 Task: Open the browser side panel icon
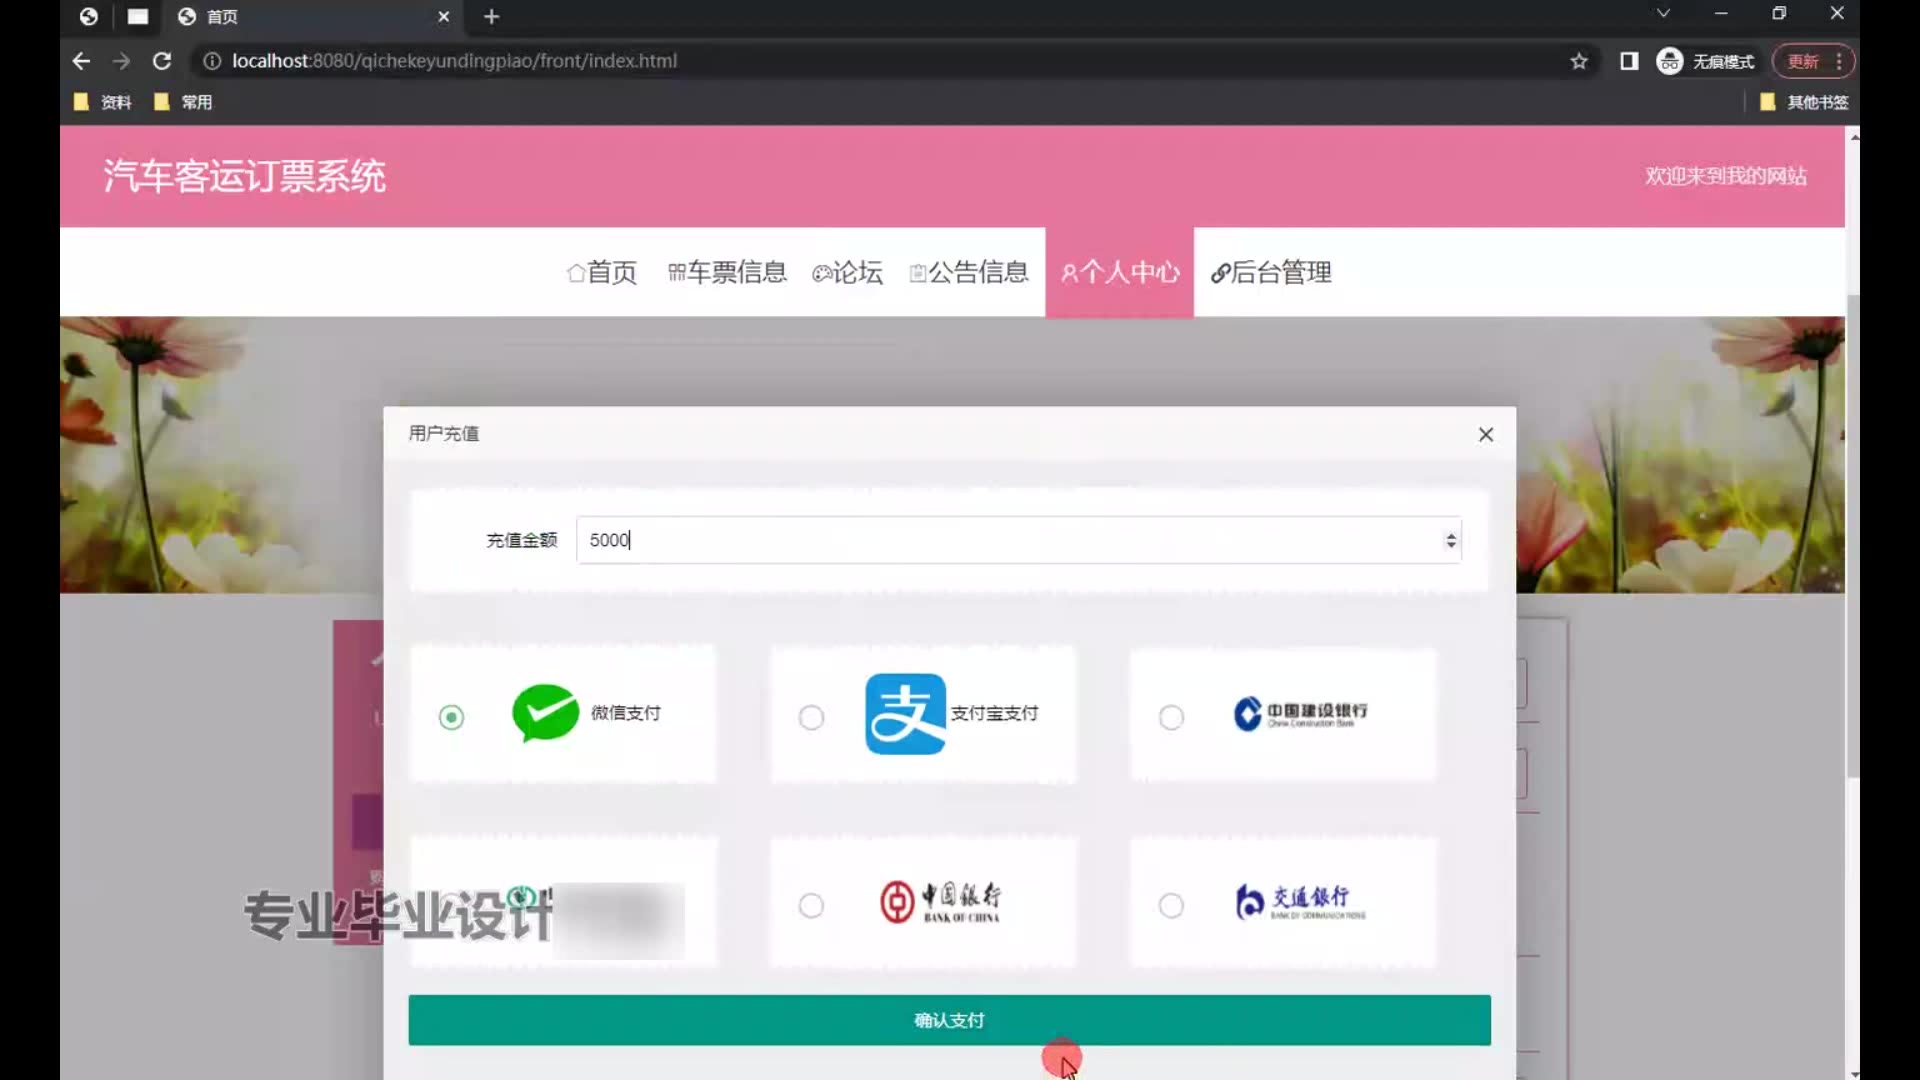(1629, 61)
